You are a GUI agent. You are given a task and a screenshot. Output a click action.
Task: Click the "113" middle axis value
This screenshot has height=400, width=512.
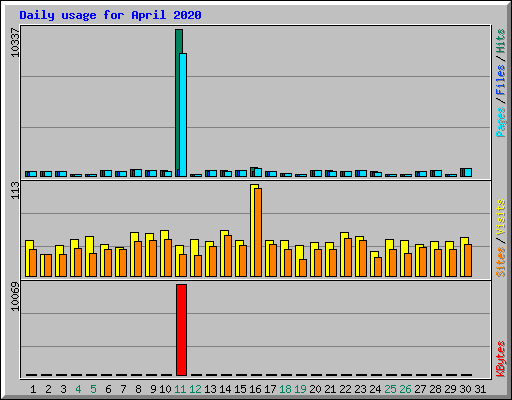click(15, 190)
